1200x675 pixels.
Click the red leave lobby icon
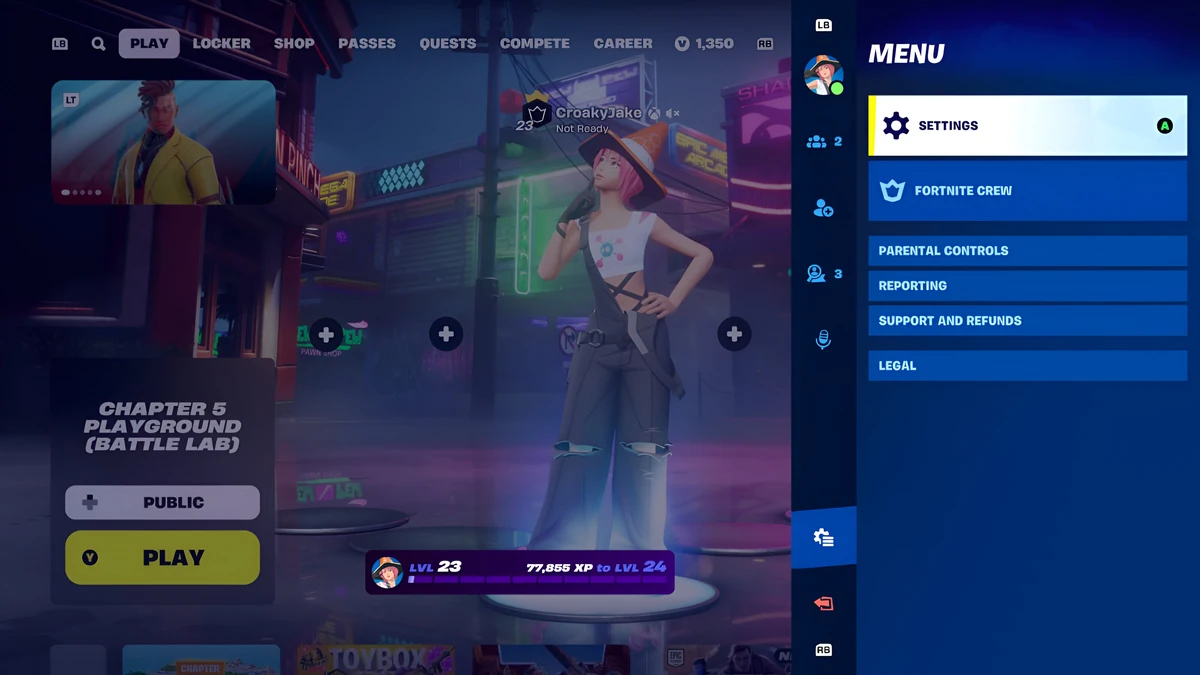click(822, 603)
